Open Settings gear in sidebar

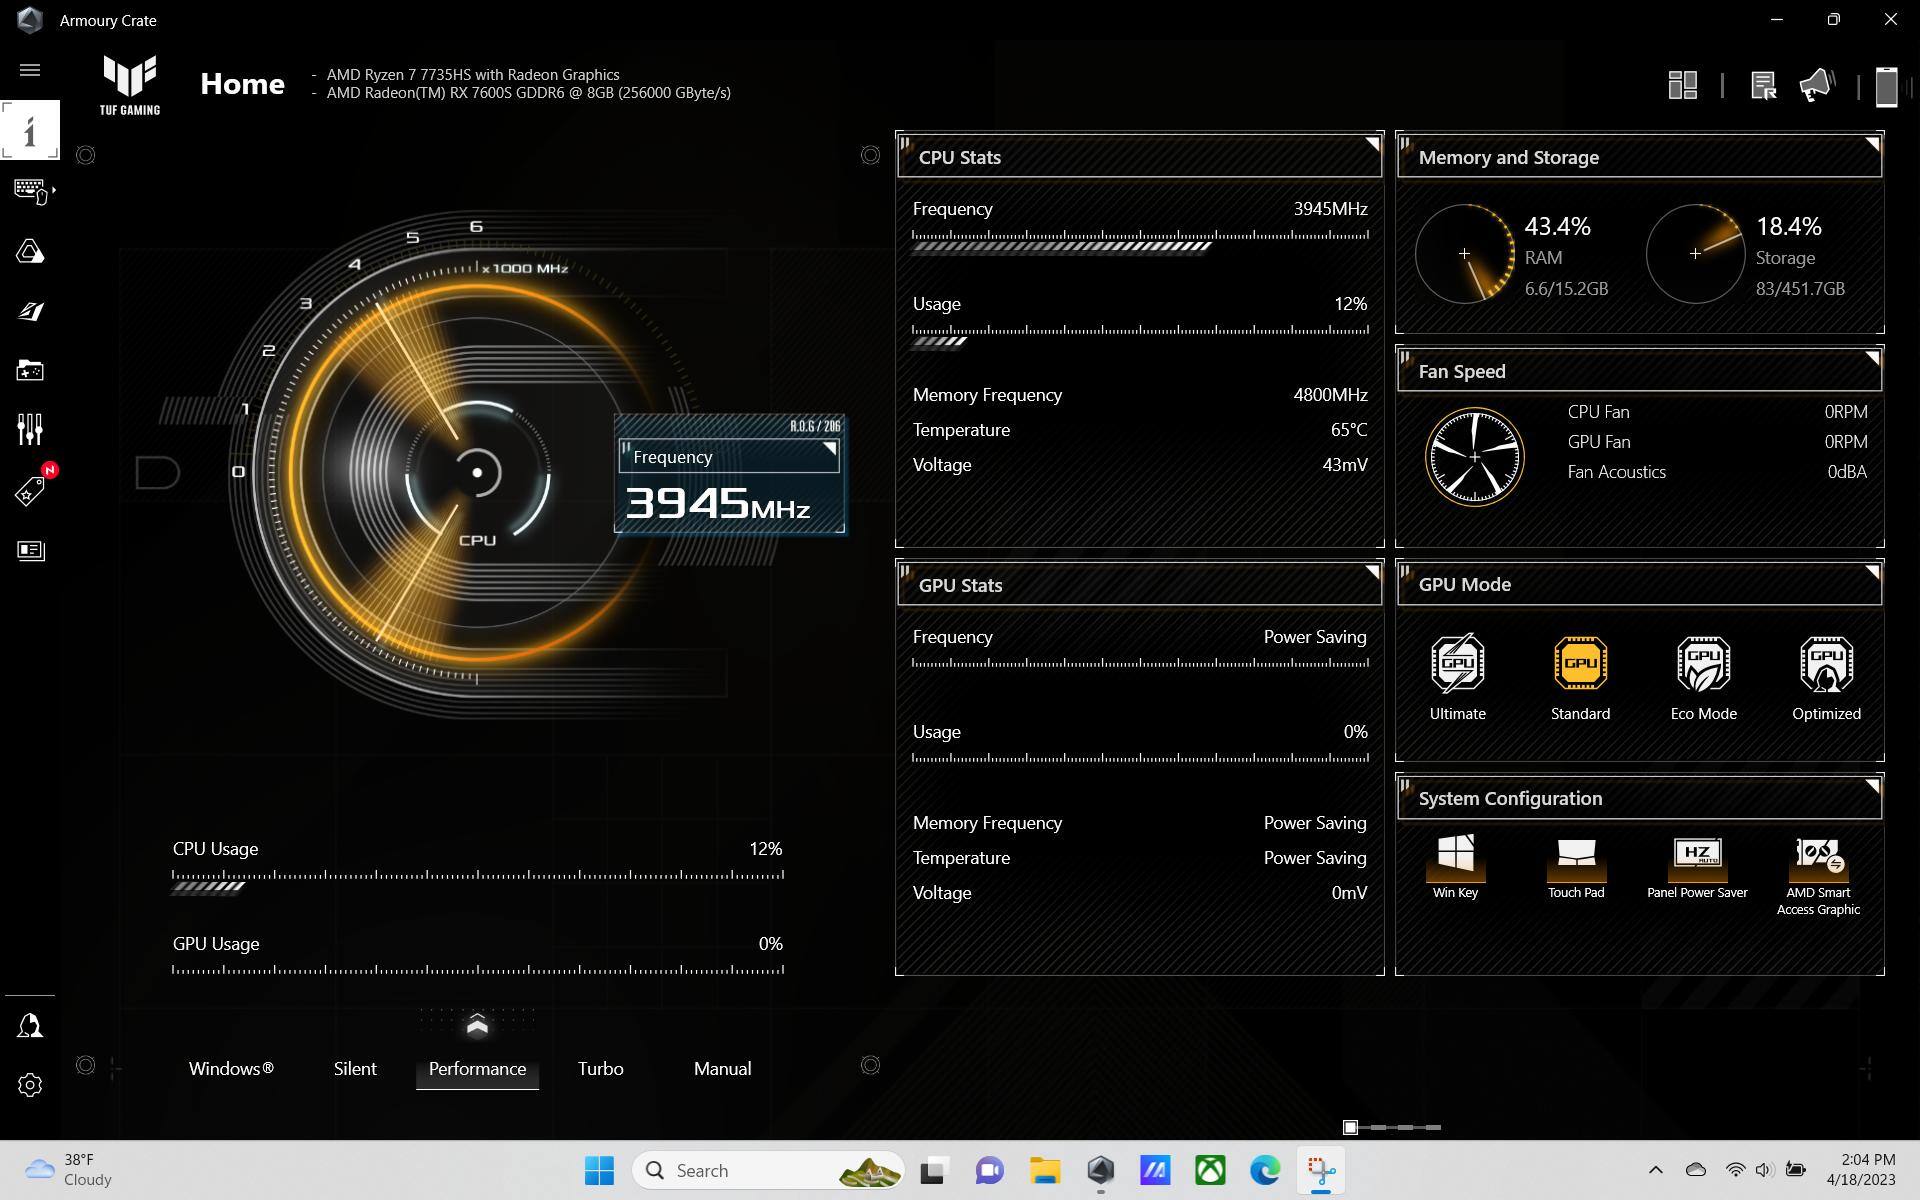click(x=30, y=1085)
